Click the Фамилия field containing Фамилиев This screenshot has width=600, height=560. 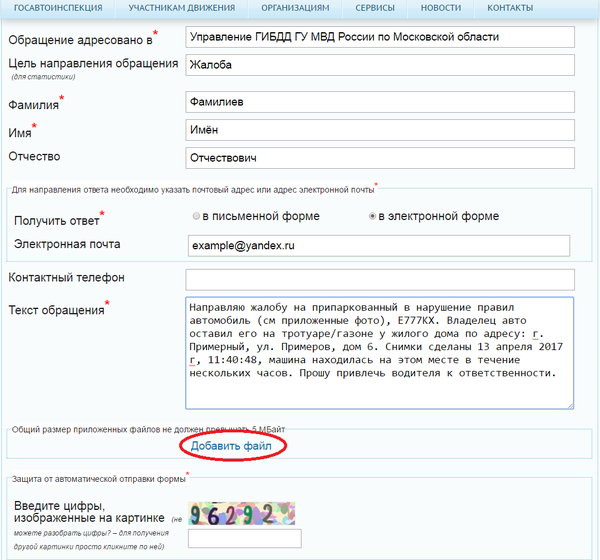click(380, 102)
